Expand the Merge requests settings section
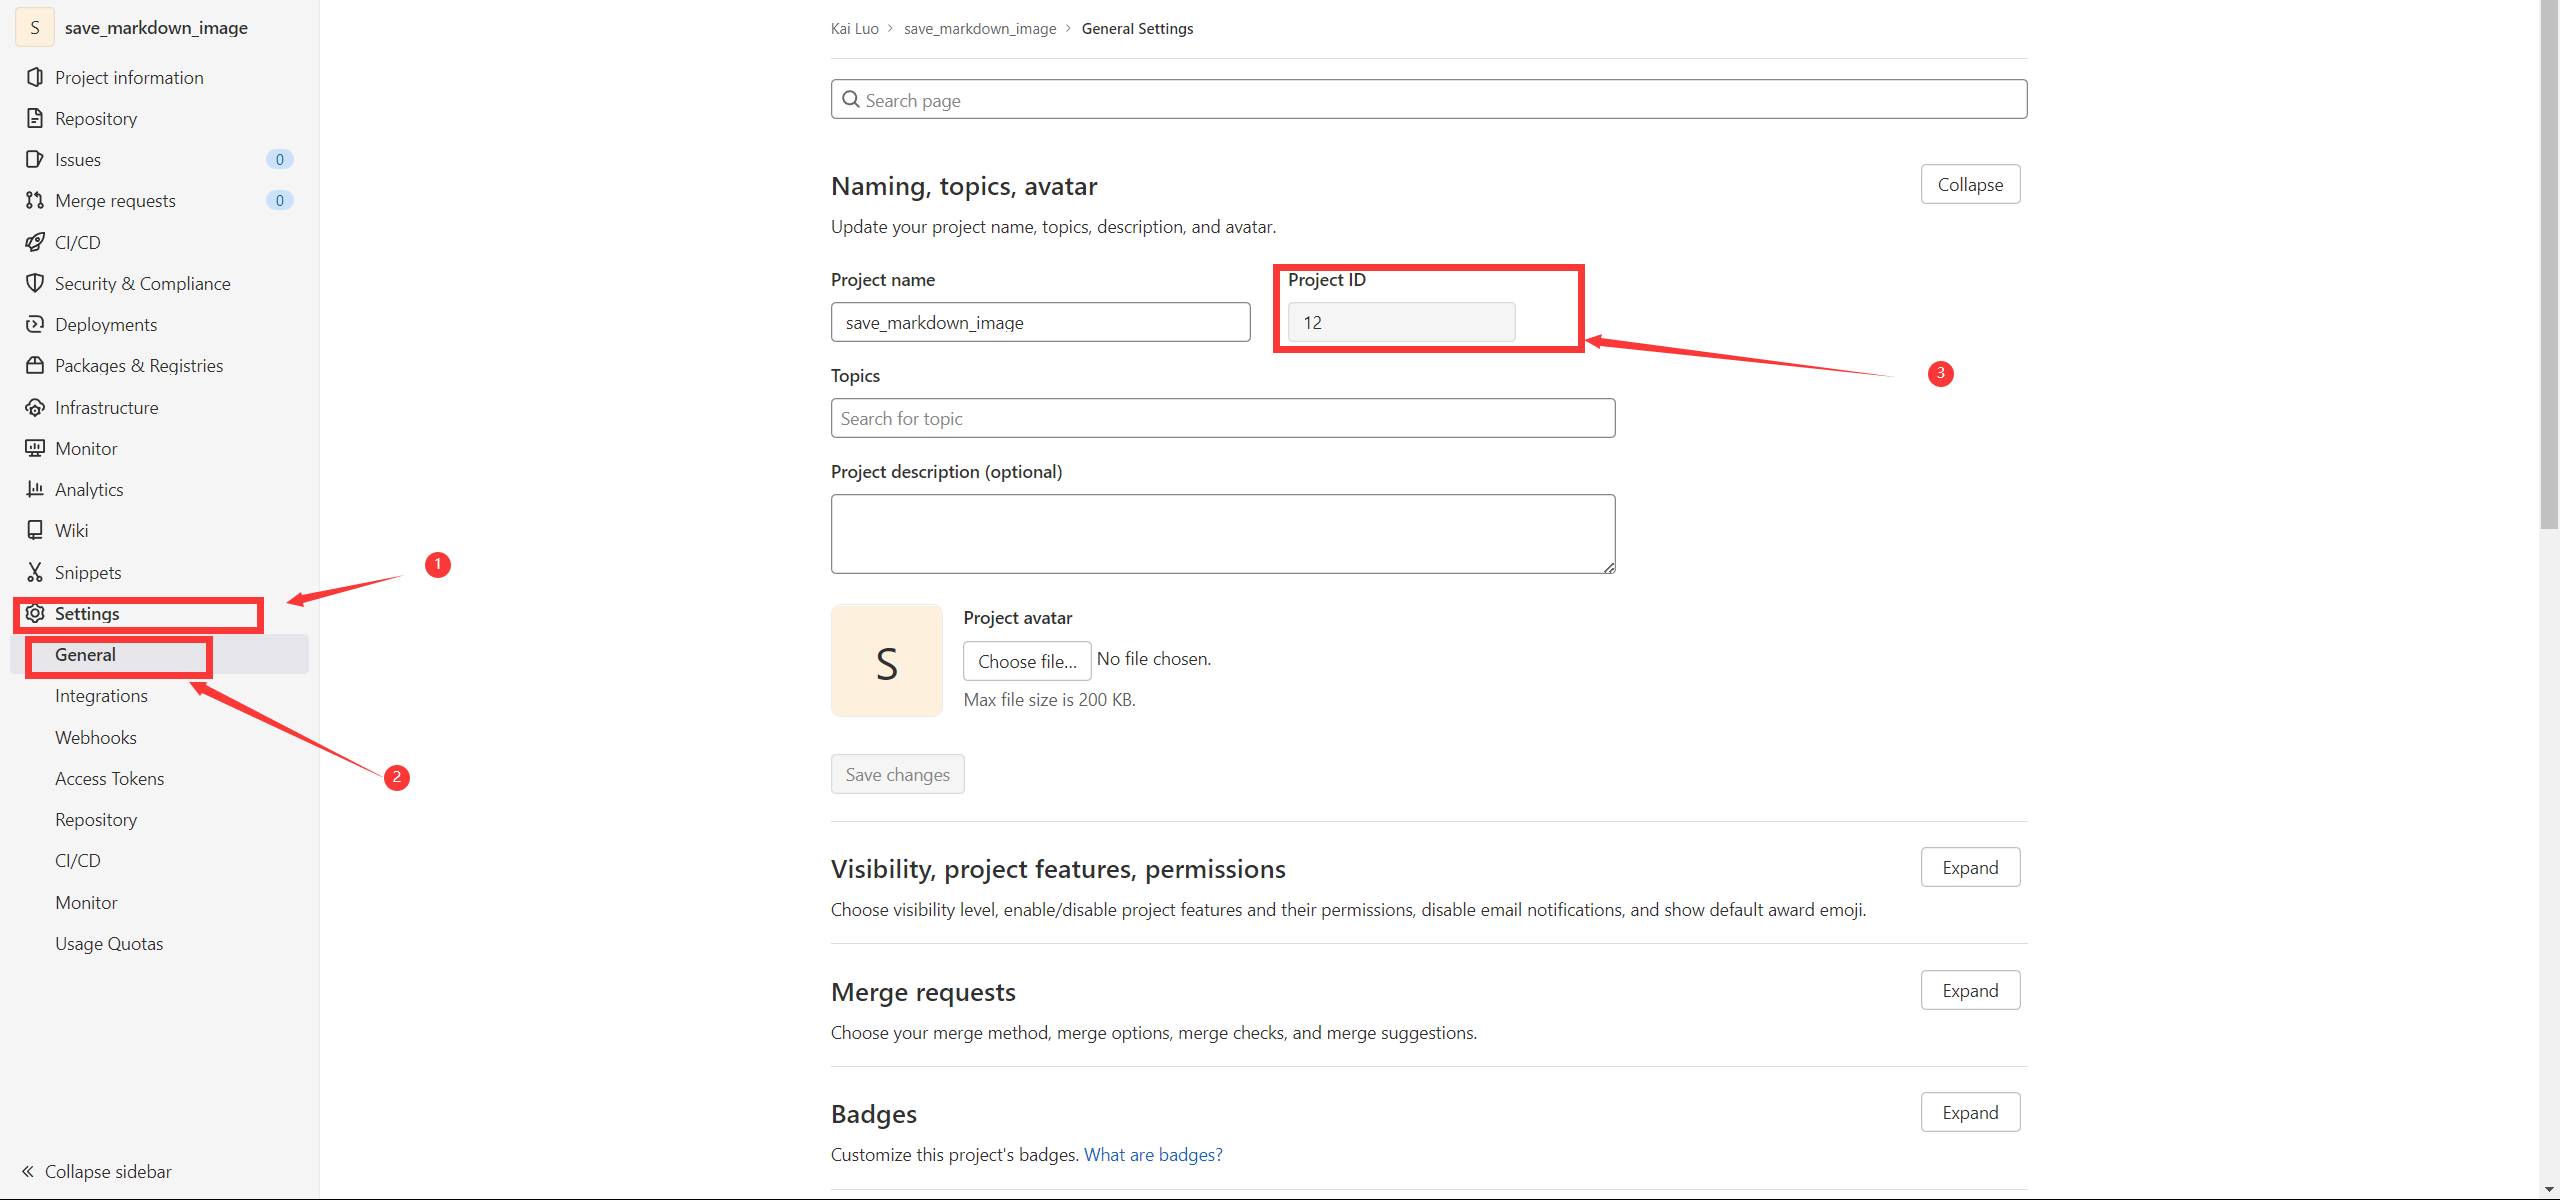 [1969, 990]
